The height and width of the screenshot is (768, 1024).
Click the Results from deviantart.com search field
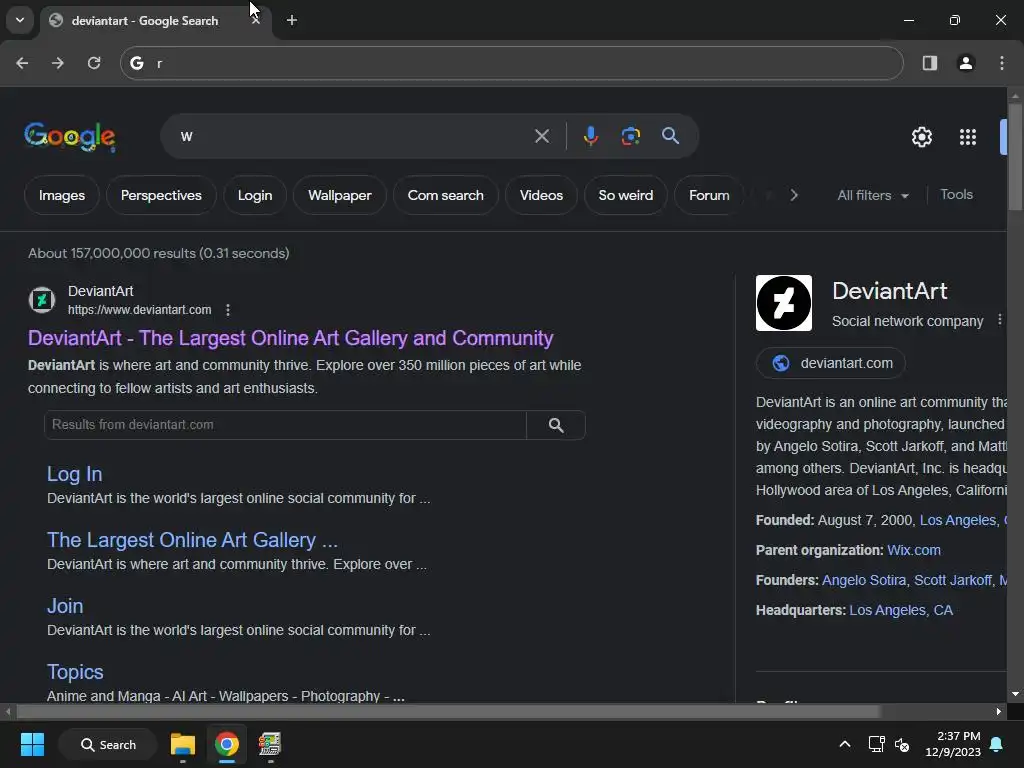click(x=285, y=425)
